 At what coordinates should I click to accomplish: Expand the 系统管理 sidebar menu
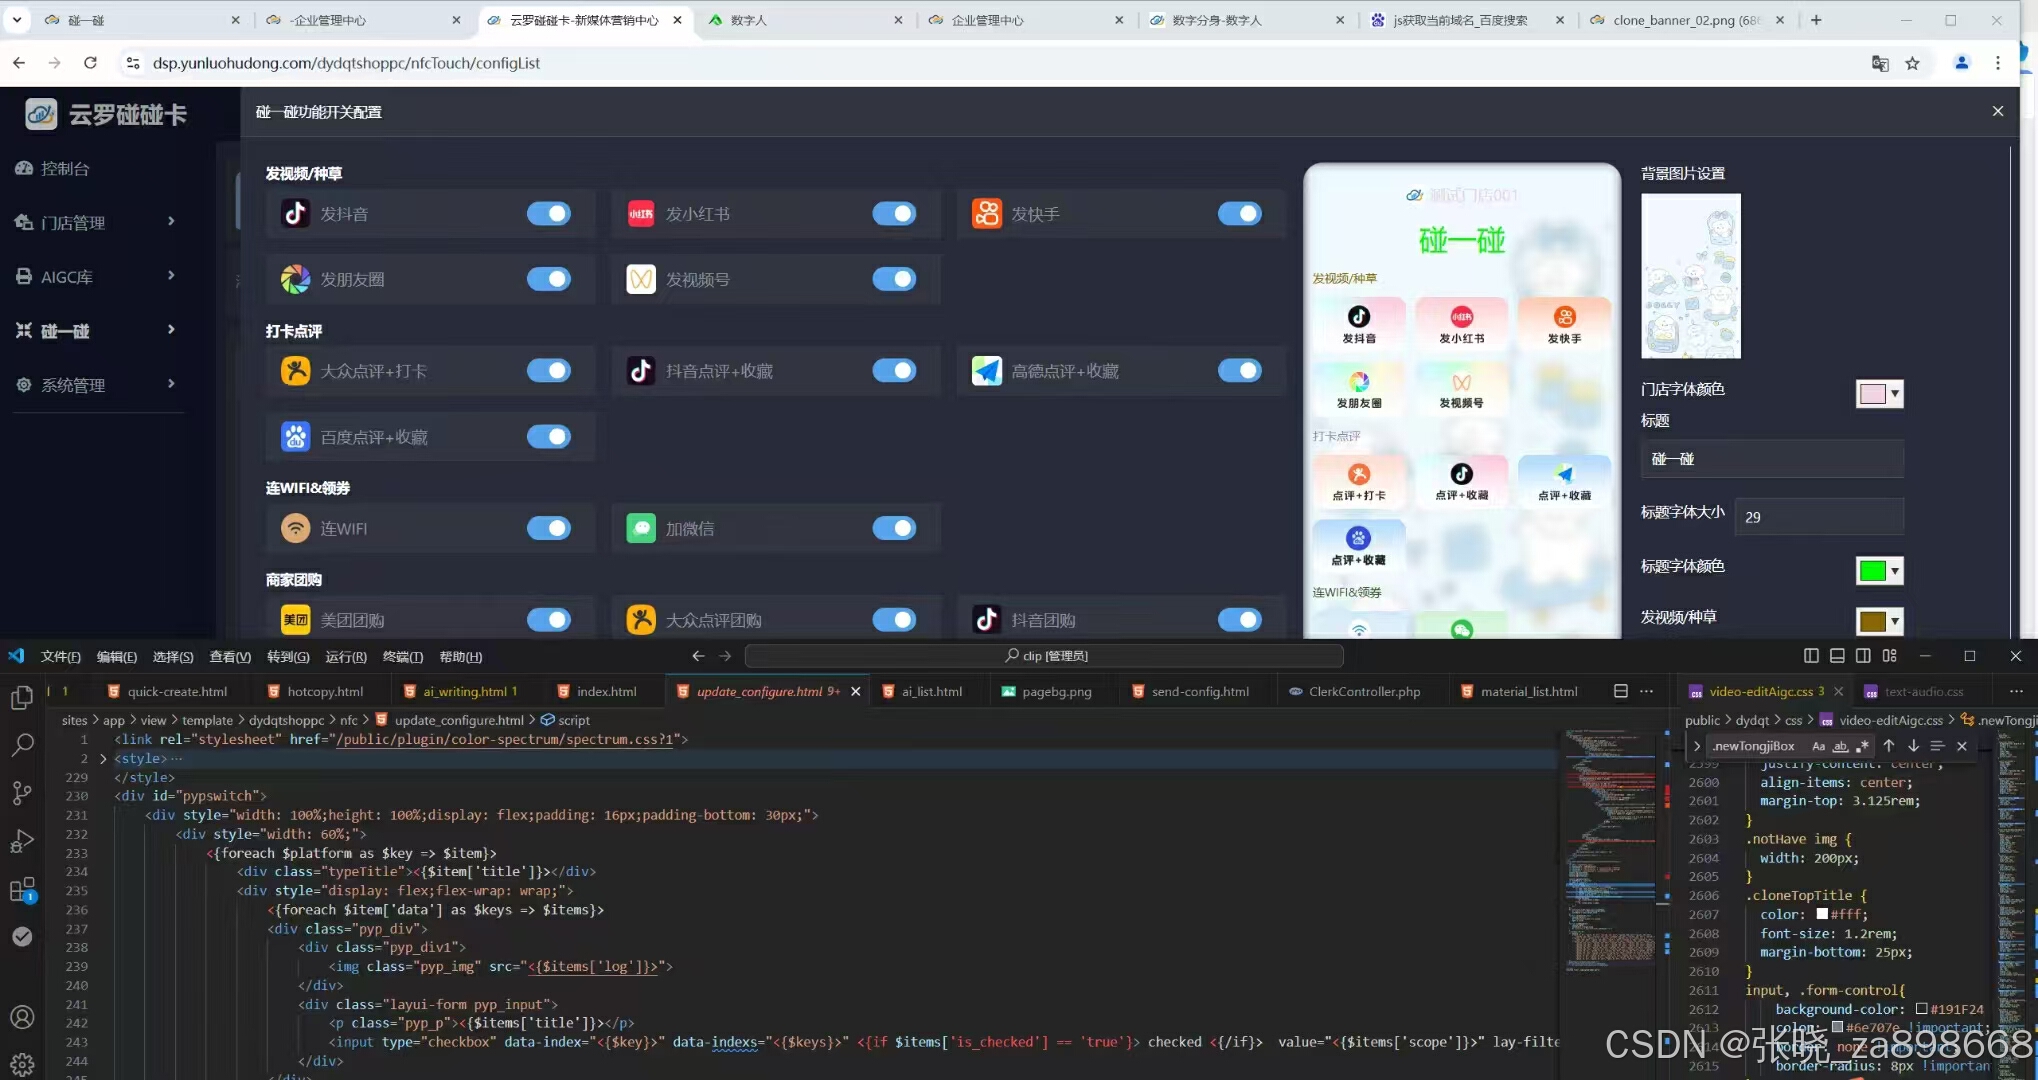pyautogui.click(x=95, y=385)
